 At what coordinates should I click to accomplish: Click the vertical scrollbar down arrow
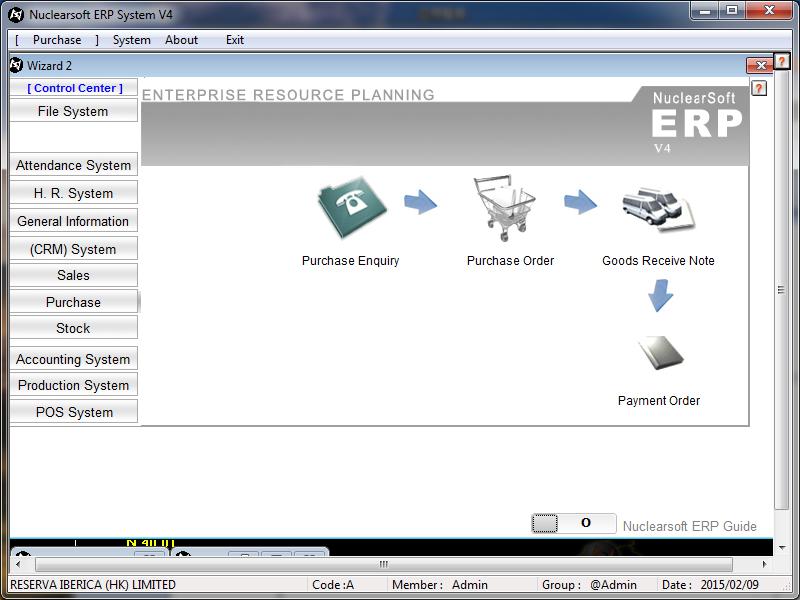pyautogui.click(x=781, y=548)
